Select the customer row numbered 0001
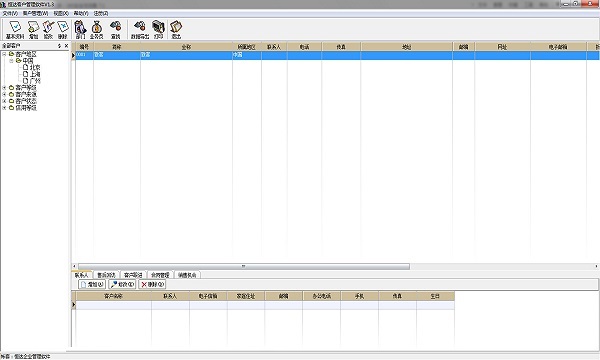Screen dimensions: 600x360 [x=337, y=55]
